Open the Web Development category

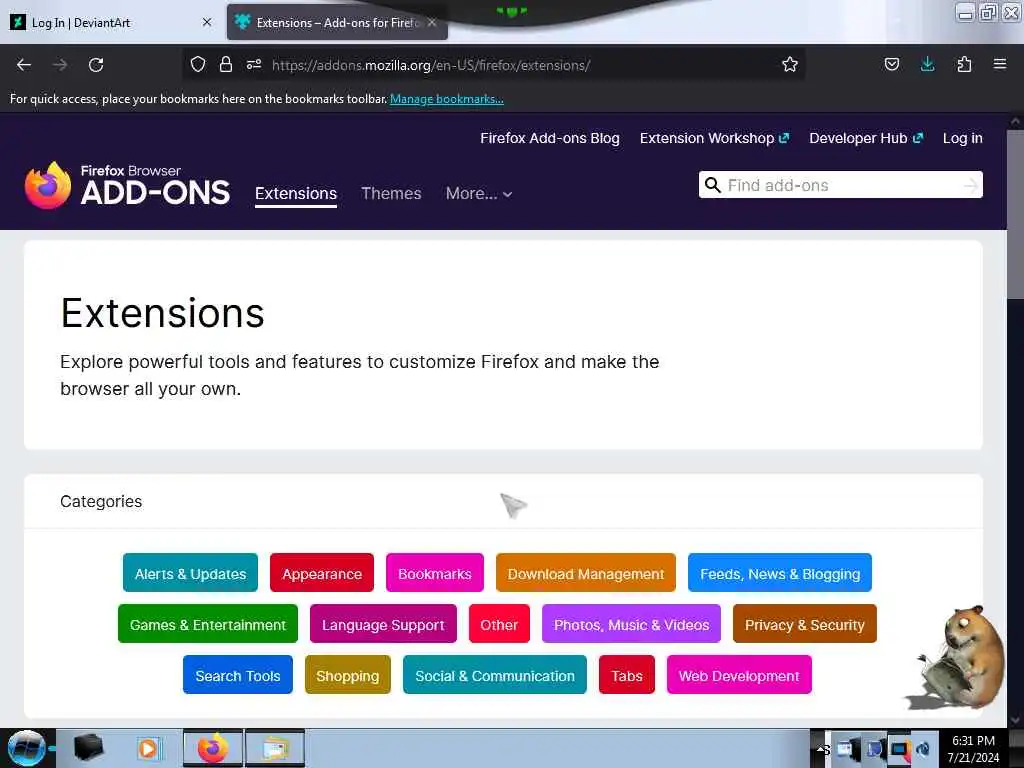[739, 675]
